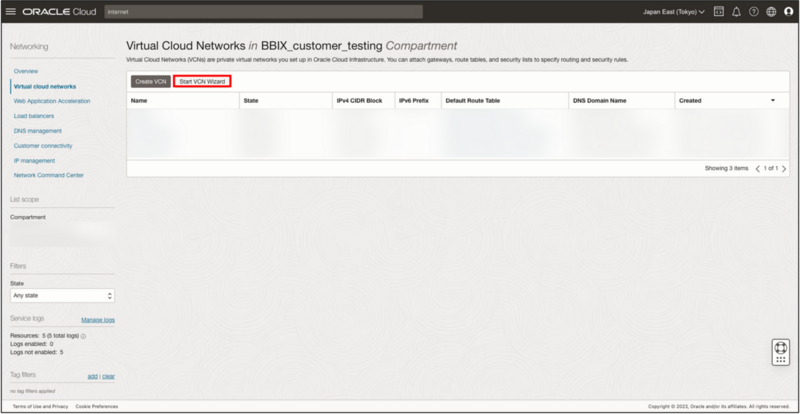Open DNS management in the sidebar
Image resolution: width=800 pixels, height=414 pixels.
(38, 131)
